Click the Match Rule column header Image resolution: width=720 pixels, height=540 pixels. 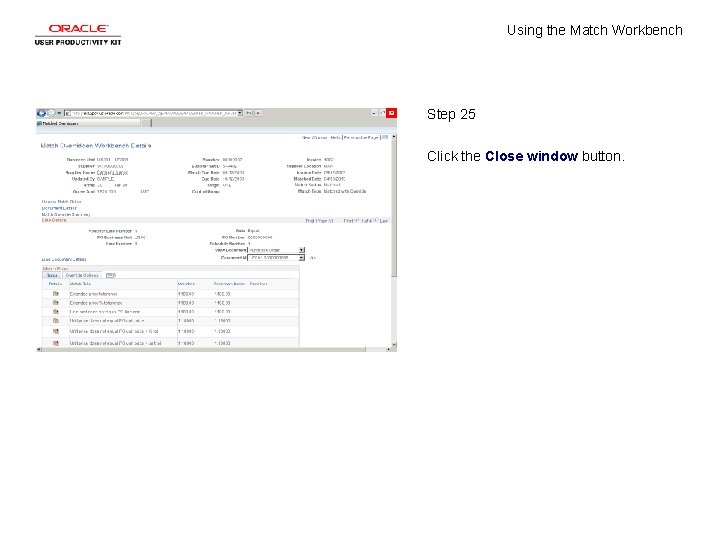[80, 284]
